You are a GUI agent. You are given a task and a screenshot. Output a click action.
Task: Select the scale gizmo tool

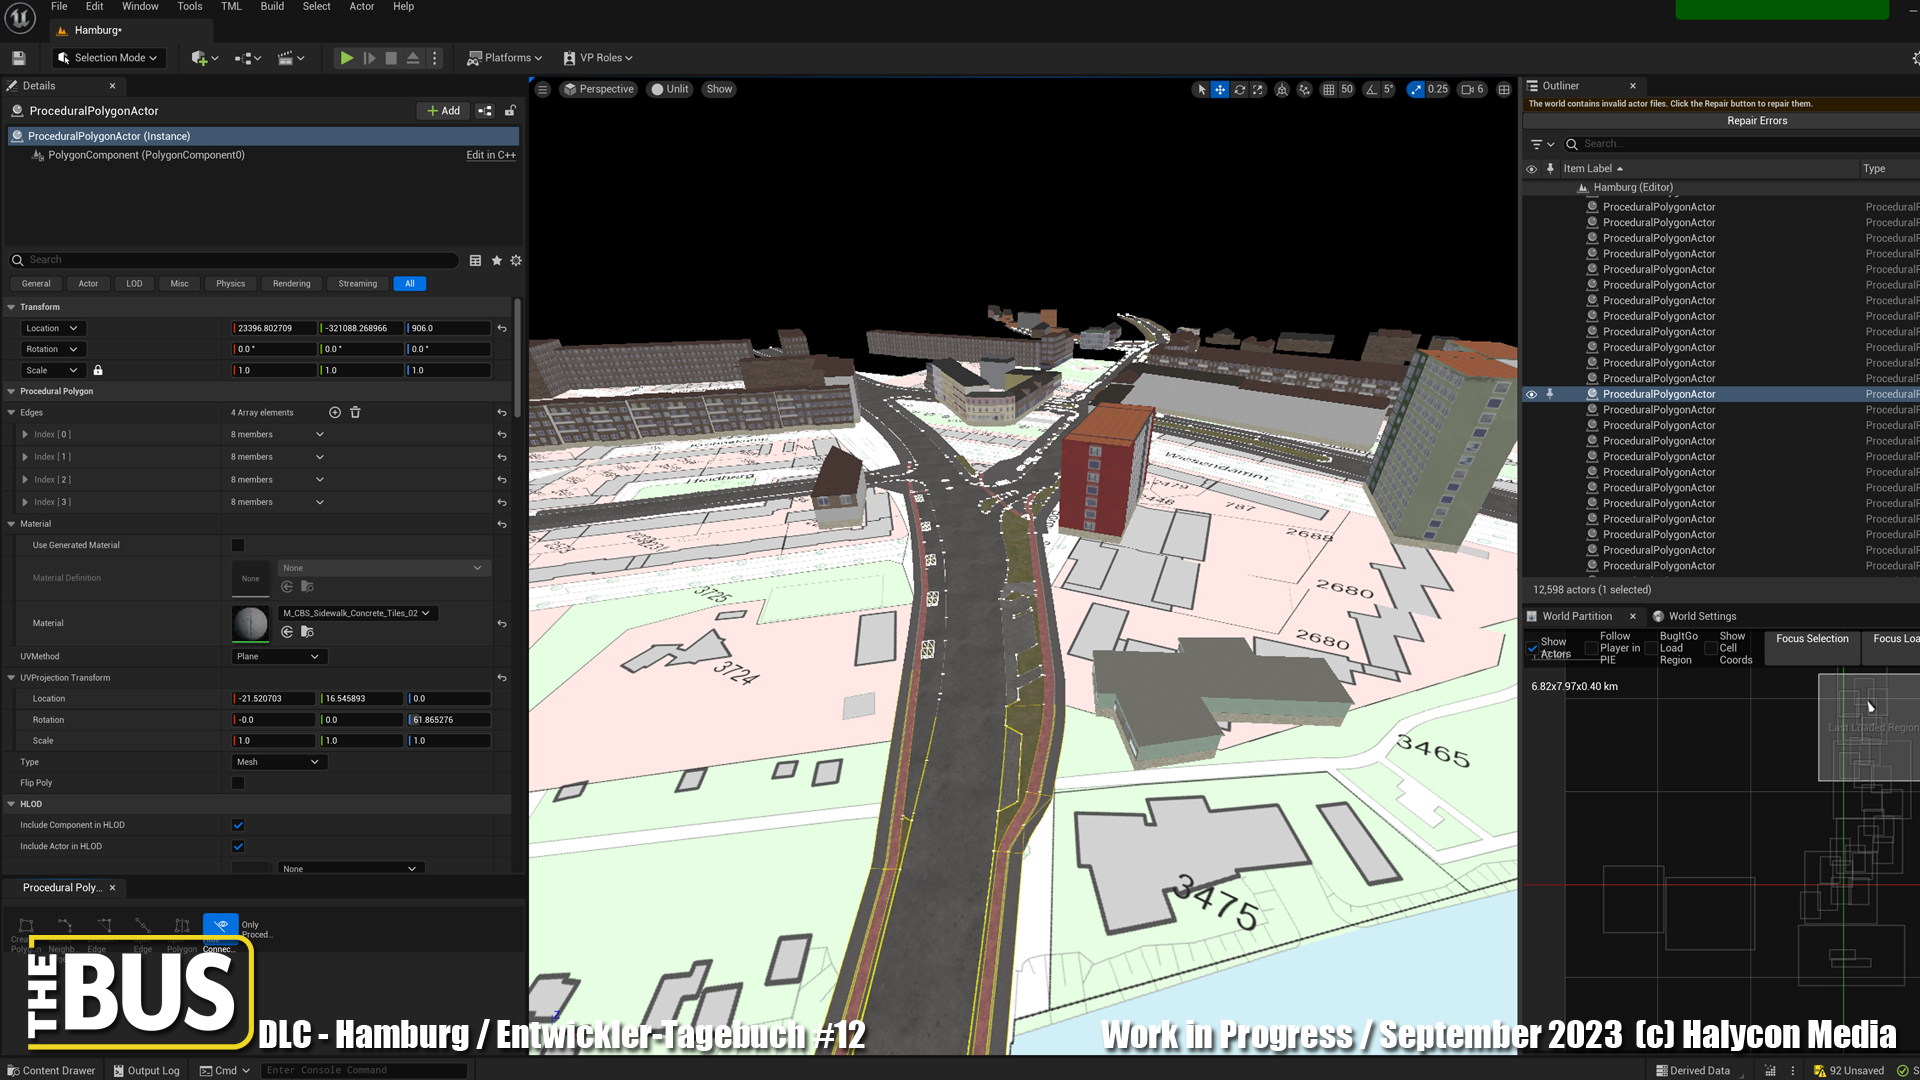tap(1258, 90)
